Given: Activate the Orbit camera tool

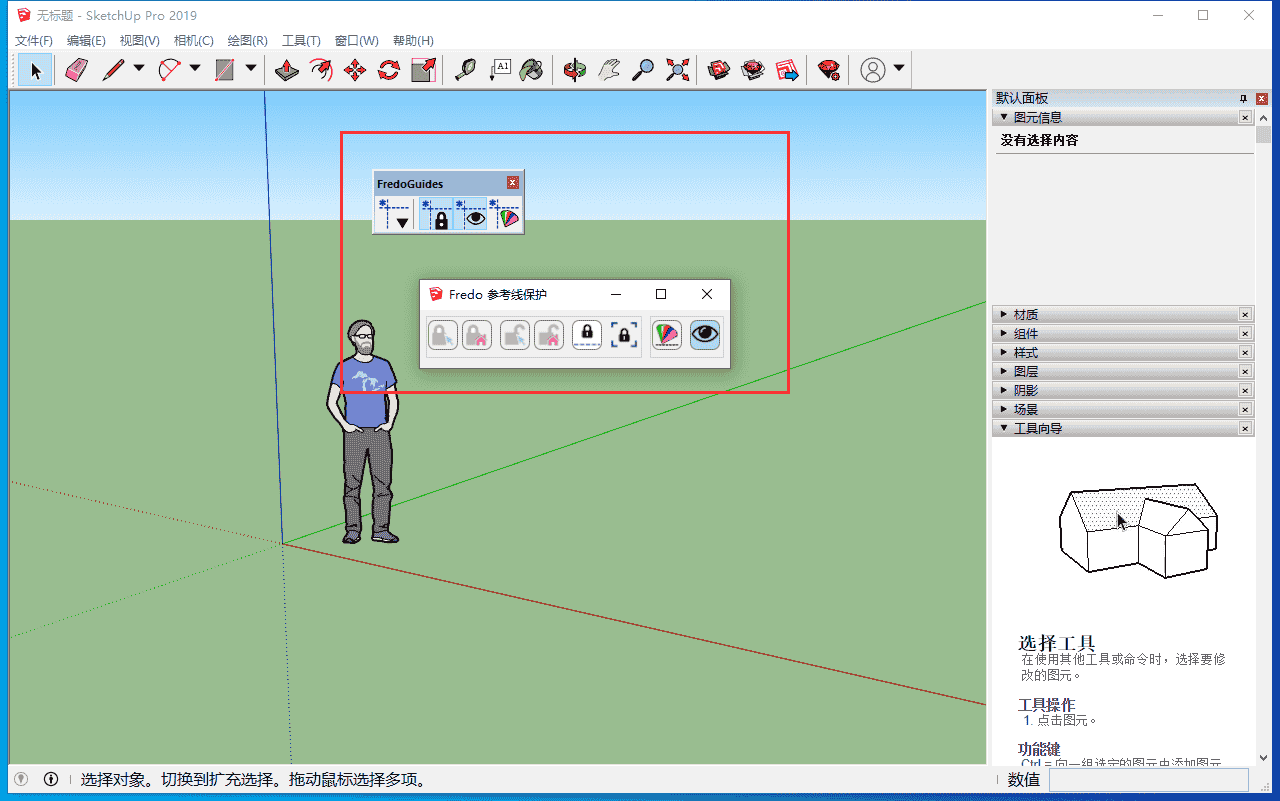Looking at the screenshot, I should pos(574,70).
